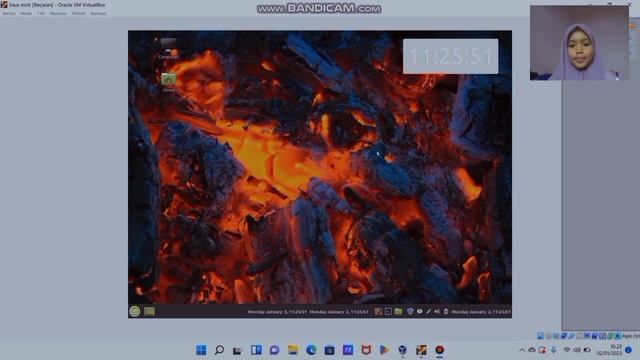
Task: Launch Microsoft Edge from the taskbar
Action: point(311,350)
